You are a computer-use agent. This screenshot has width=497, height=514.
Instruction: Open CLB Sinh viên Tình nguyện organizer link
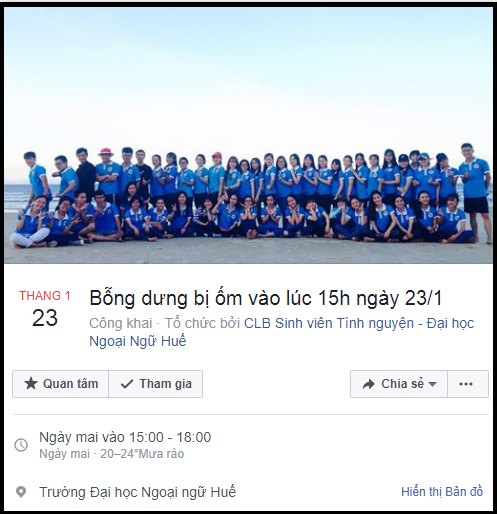(x=329, y=323)
